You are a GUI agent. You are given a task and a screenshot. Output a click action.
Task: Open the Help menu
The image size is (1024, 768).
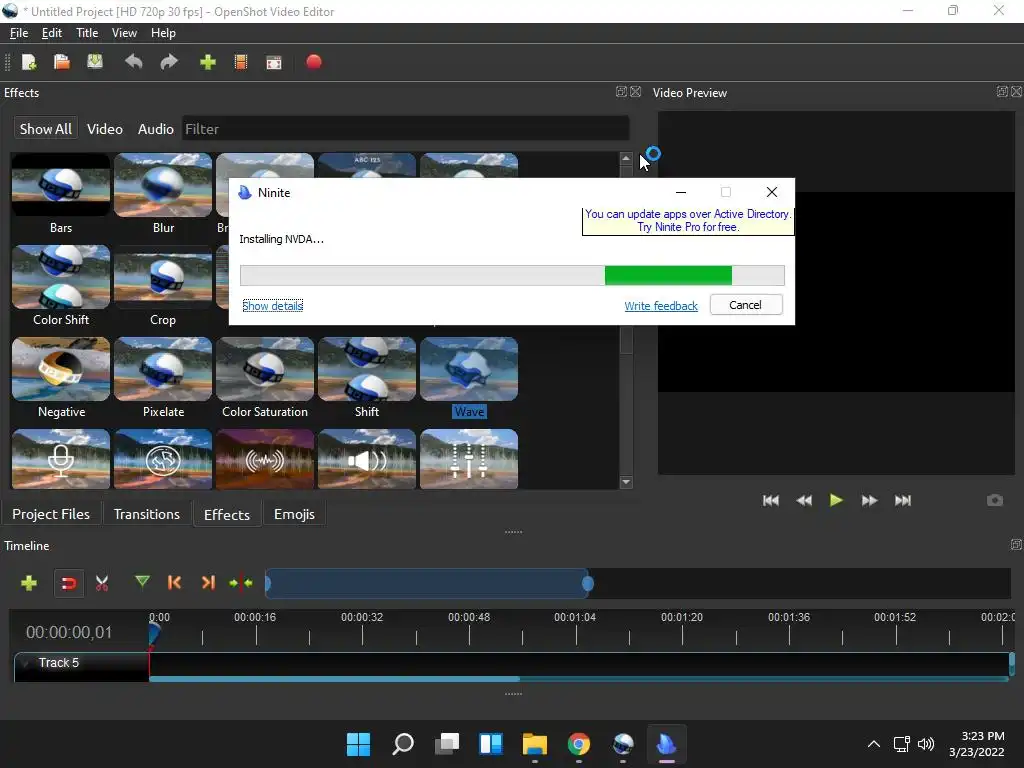(x=163, y=33)
